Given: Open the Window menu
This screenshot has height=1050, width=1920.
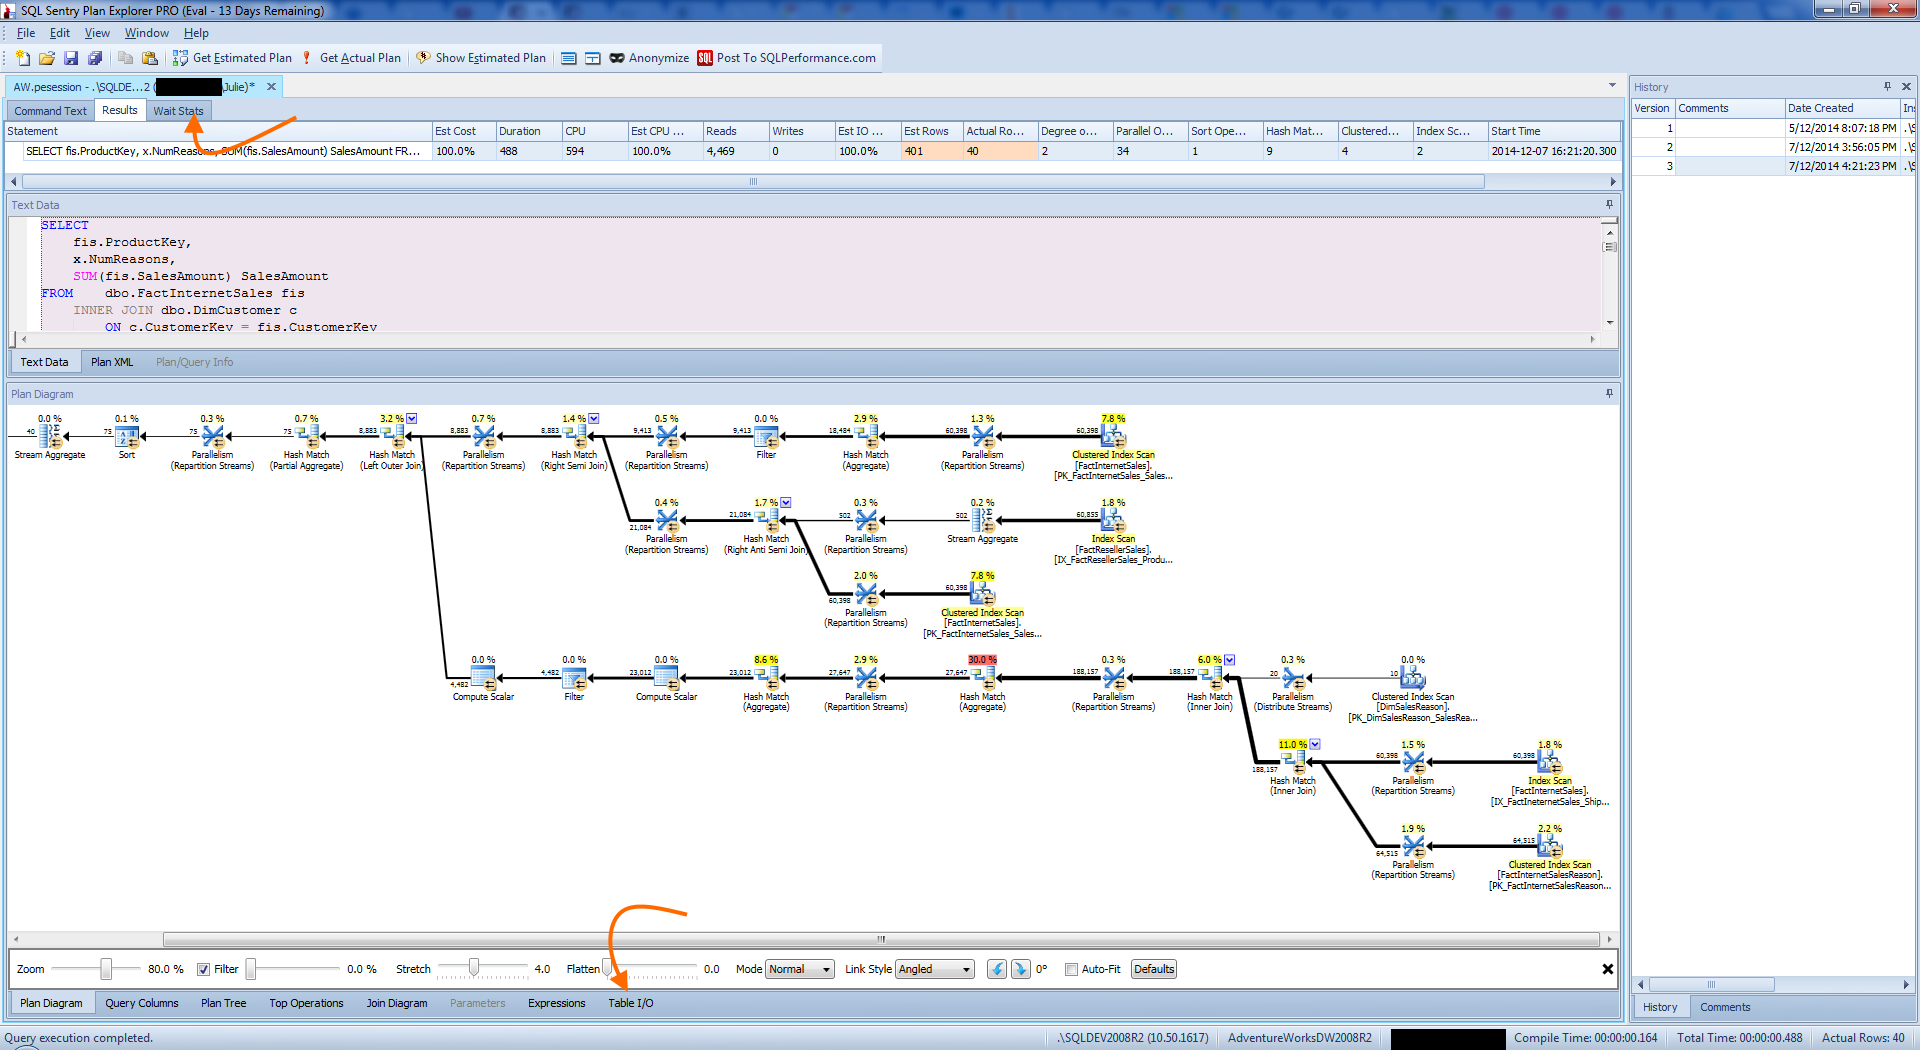Looking at the screenshot, I should [x=146, y=33].
